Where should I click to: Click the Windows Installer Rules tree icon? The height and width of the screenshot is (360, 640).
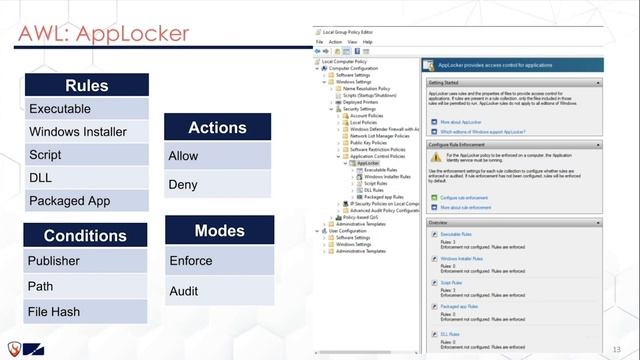(x=360, y=177)
